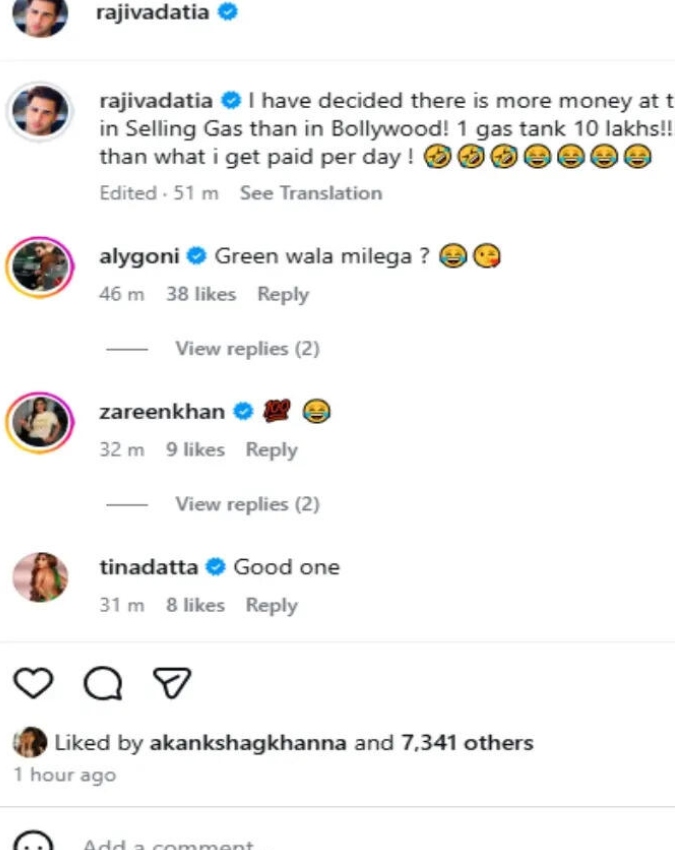Open zareenkhan's profile avatar

pos(40,421)
